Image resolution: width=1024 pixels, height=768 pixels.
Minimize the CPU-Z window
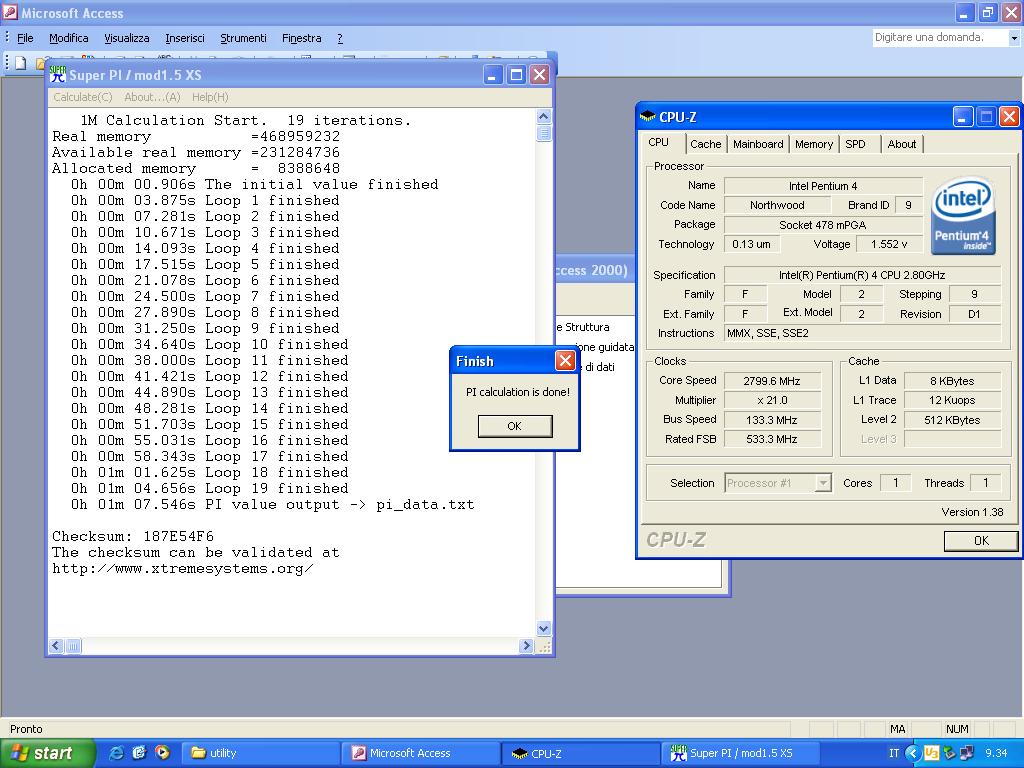pyautogui.click(x=962, y=117)
